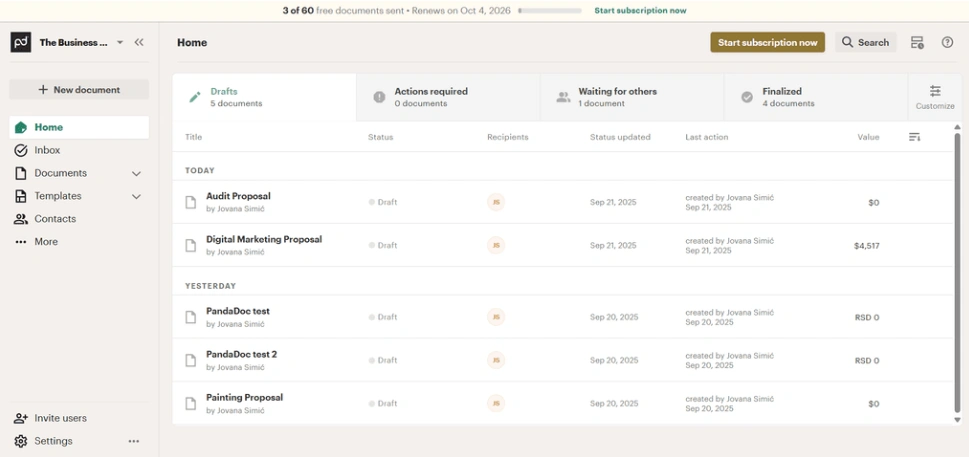969x457 pixels.
Task: Open the Audit Proposal document
Action: click(x=239, y=196)
